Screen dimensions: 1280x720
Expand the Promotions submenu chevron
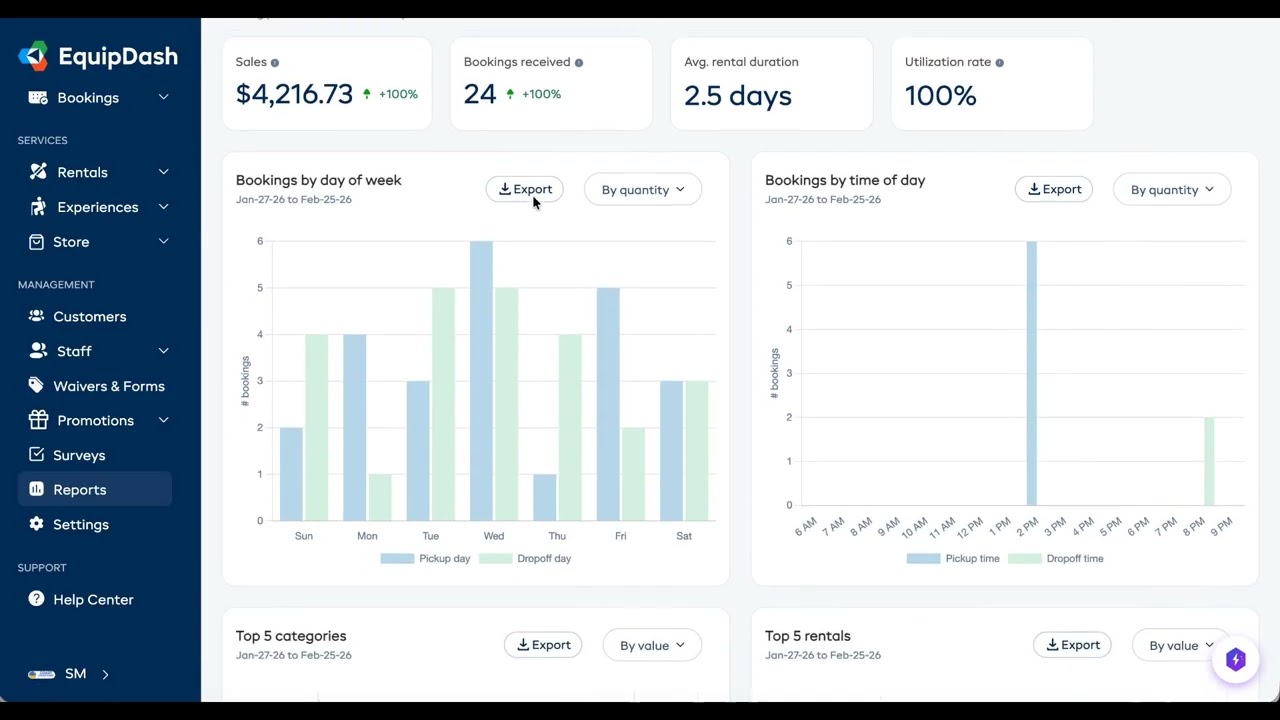[x=163, y=420]
